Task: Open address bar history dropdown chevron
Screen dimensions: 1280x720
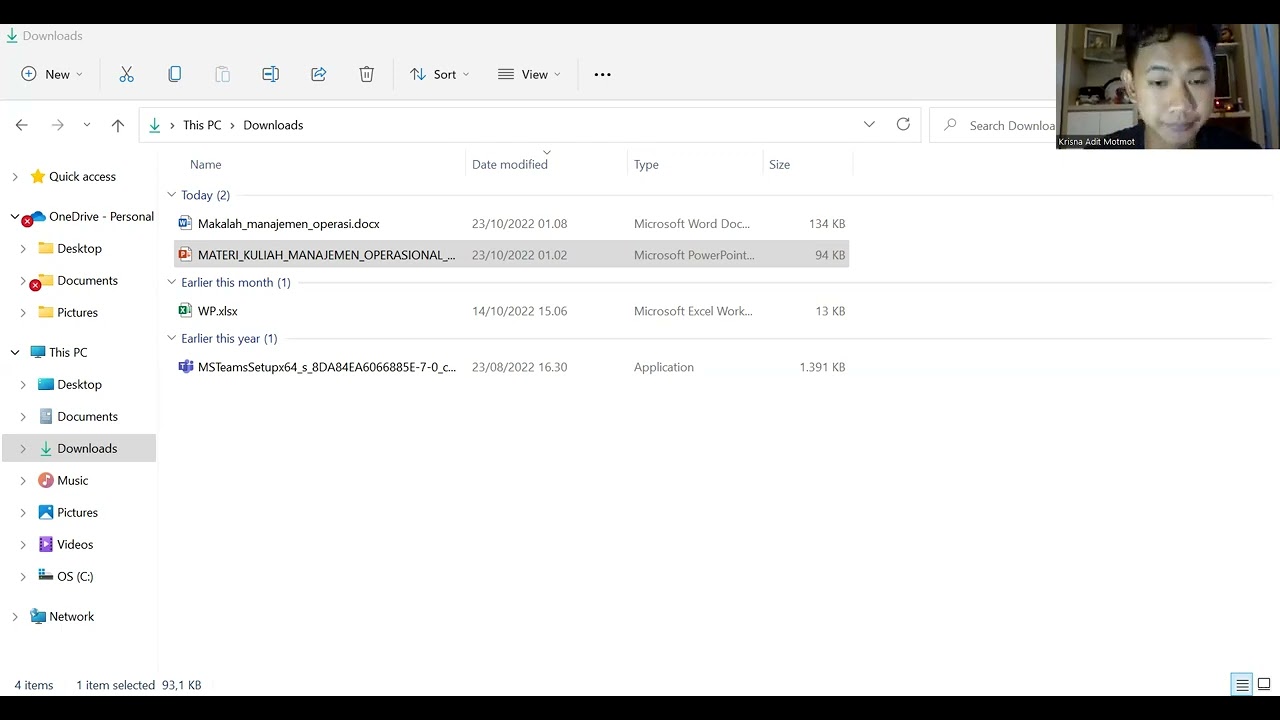Action: 869,124
